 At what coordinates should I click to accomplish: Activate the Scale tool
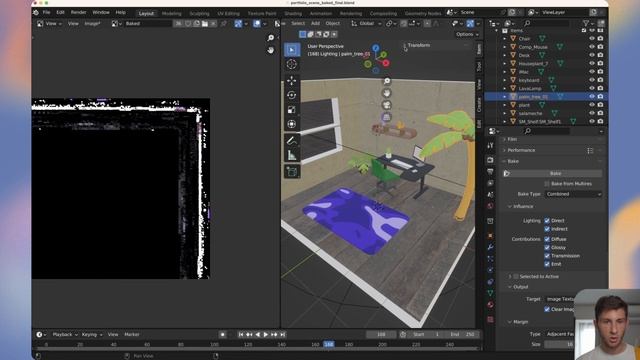tap(292, 110)
